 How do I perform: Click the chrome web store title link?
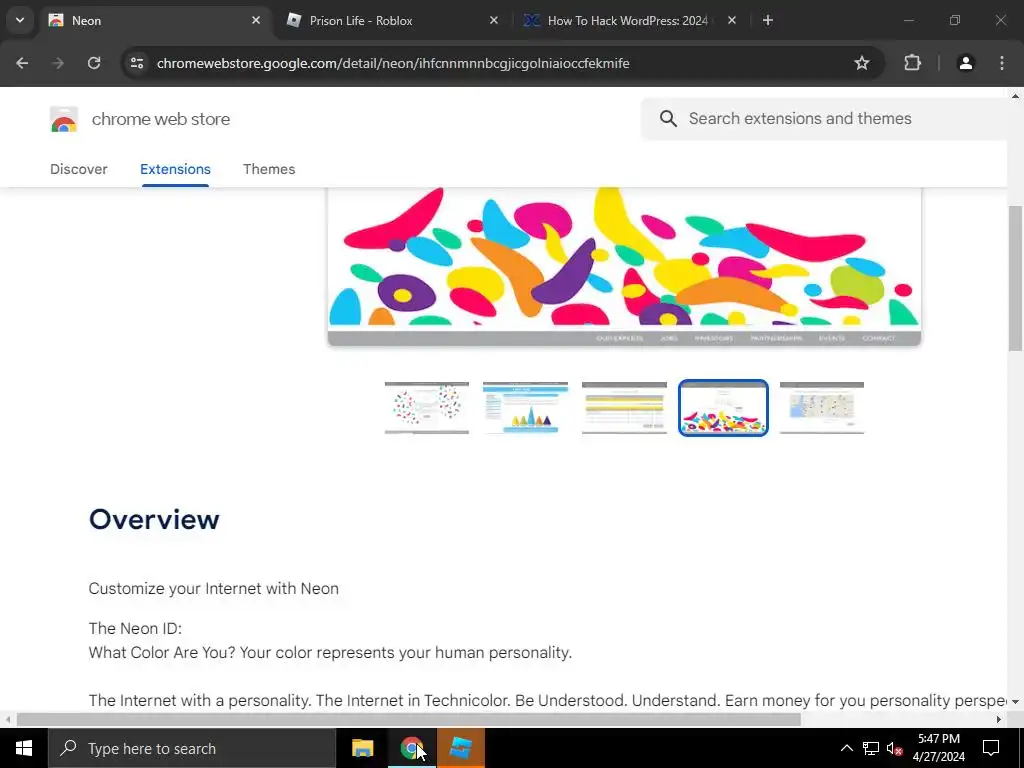[x=161, y=119]
